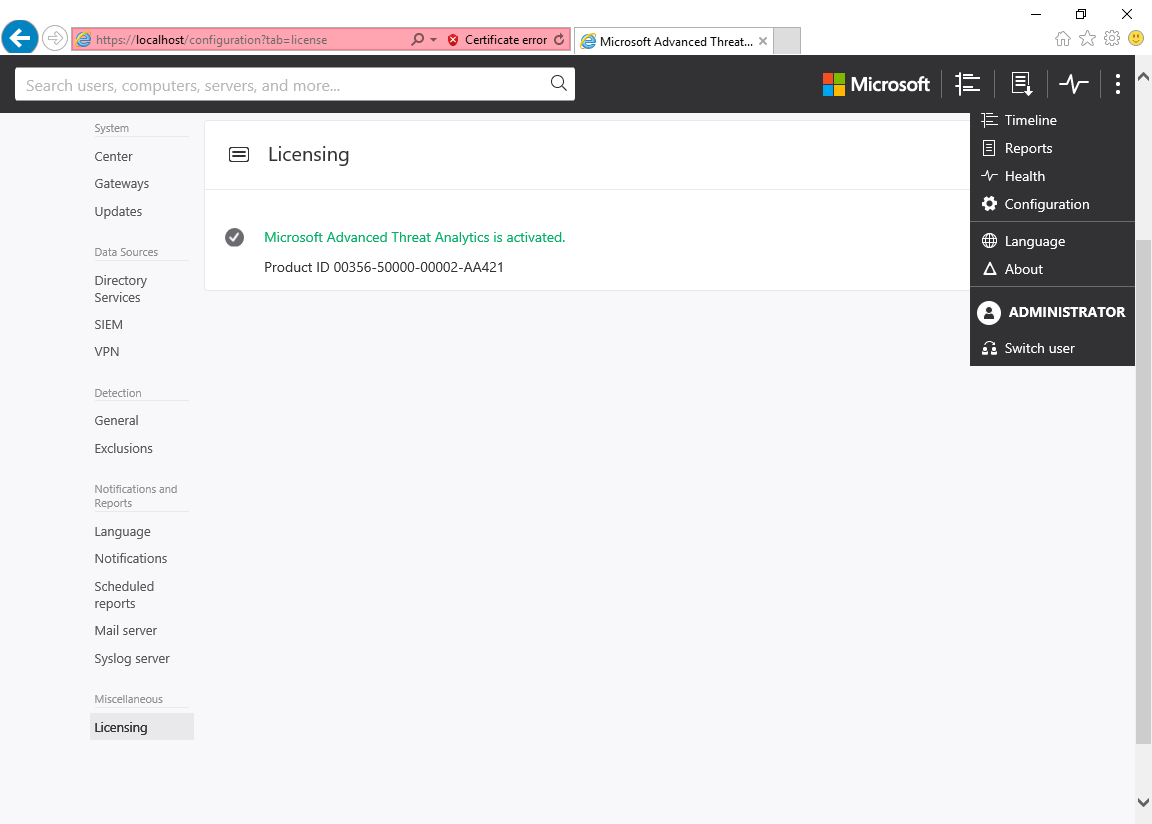The image size is (1152, 824).
Task: Open Scheduled reports in the sidebar
Action: click(124, 595)
